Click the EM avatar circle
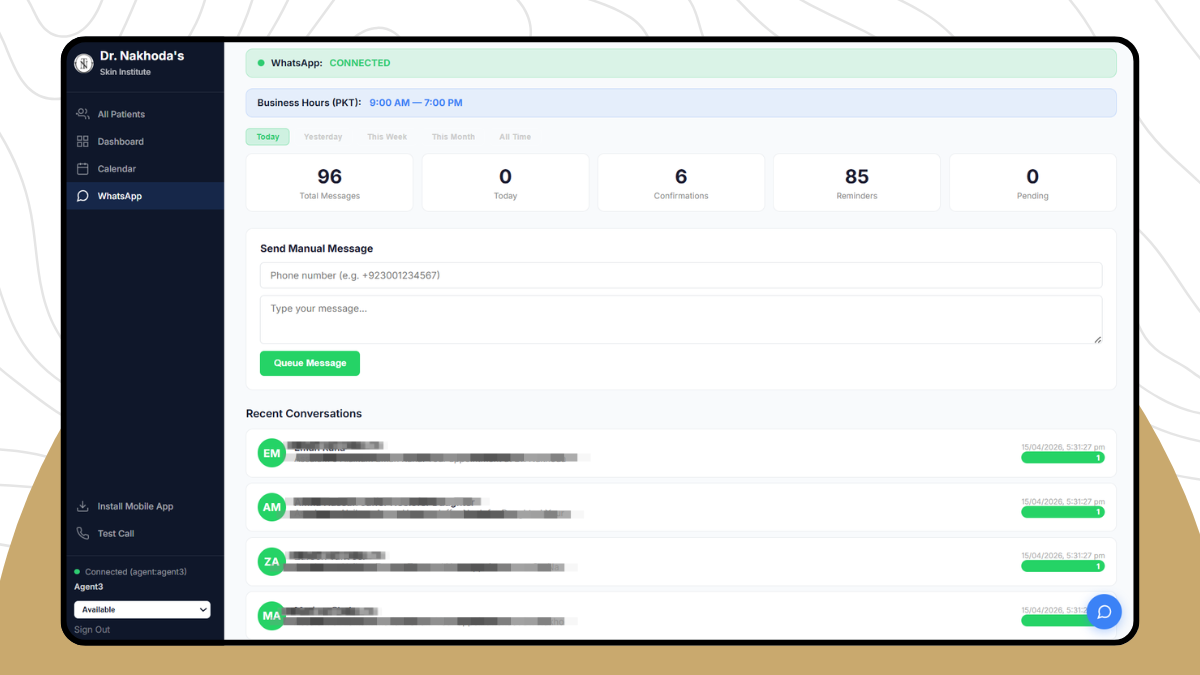The image size is (1200, 675). point(271,453)
